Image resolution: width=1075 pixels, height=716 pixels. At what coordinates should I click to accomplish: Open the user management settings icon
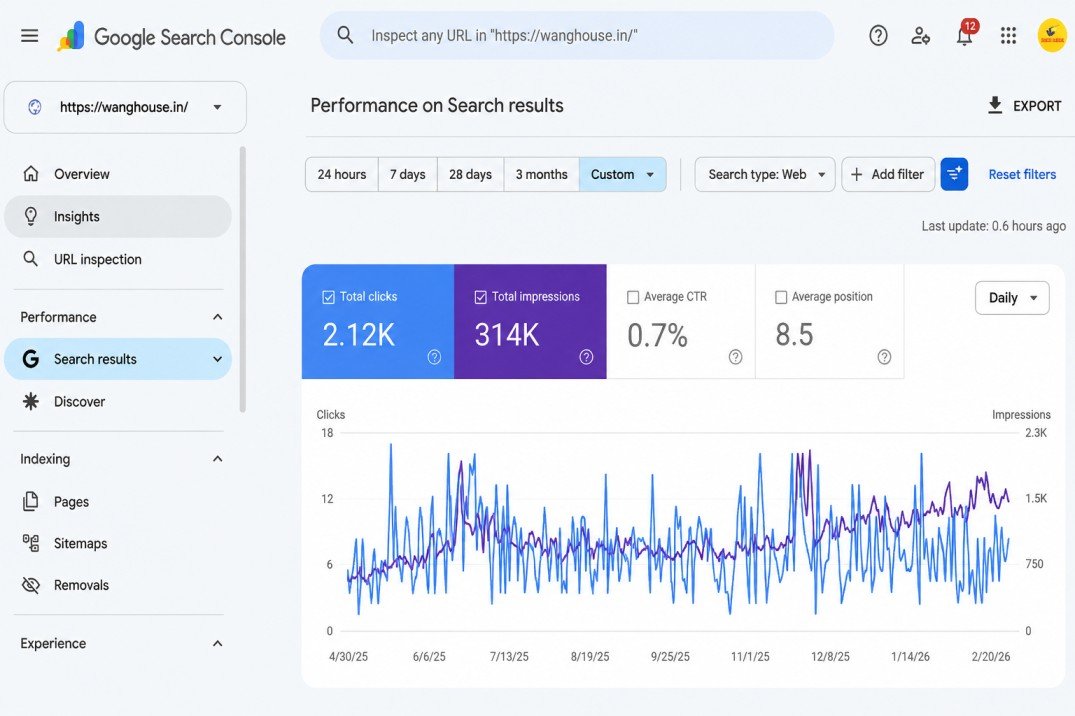pyautogui.click(x=920, y=36)
